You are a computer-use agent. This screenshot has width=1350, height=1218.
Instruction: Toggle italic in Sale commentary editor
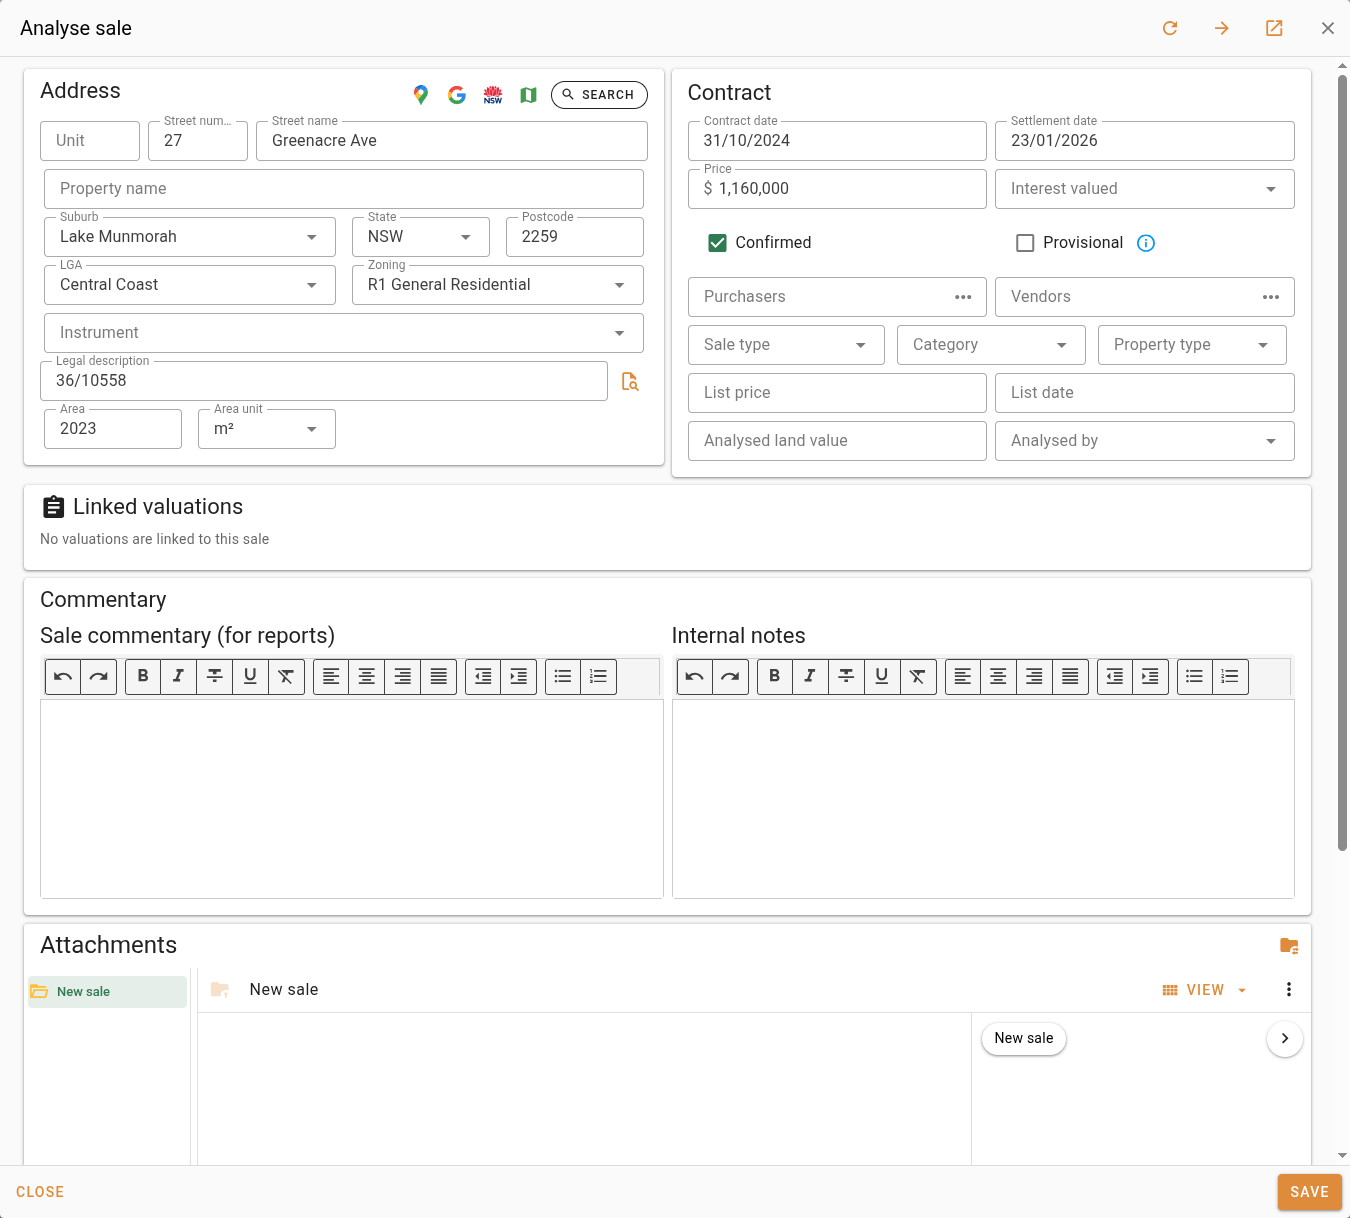click(x=179, y=677)
